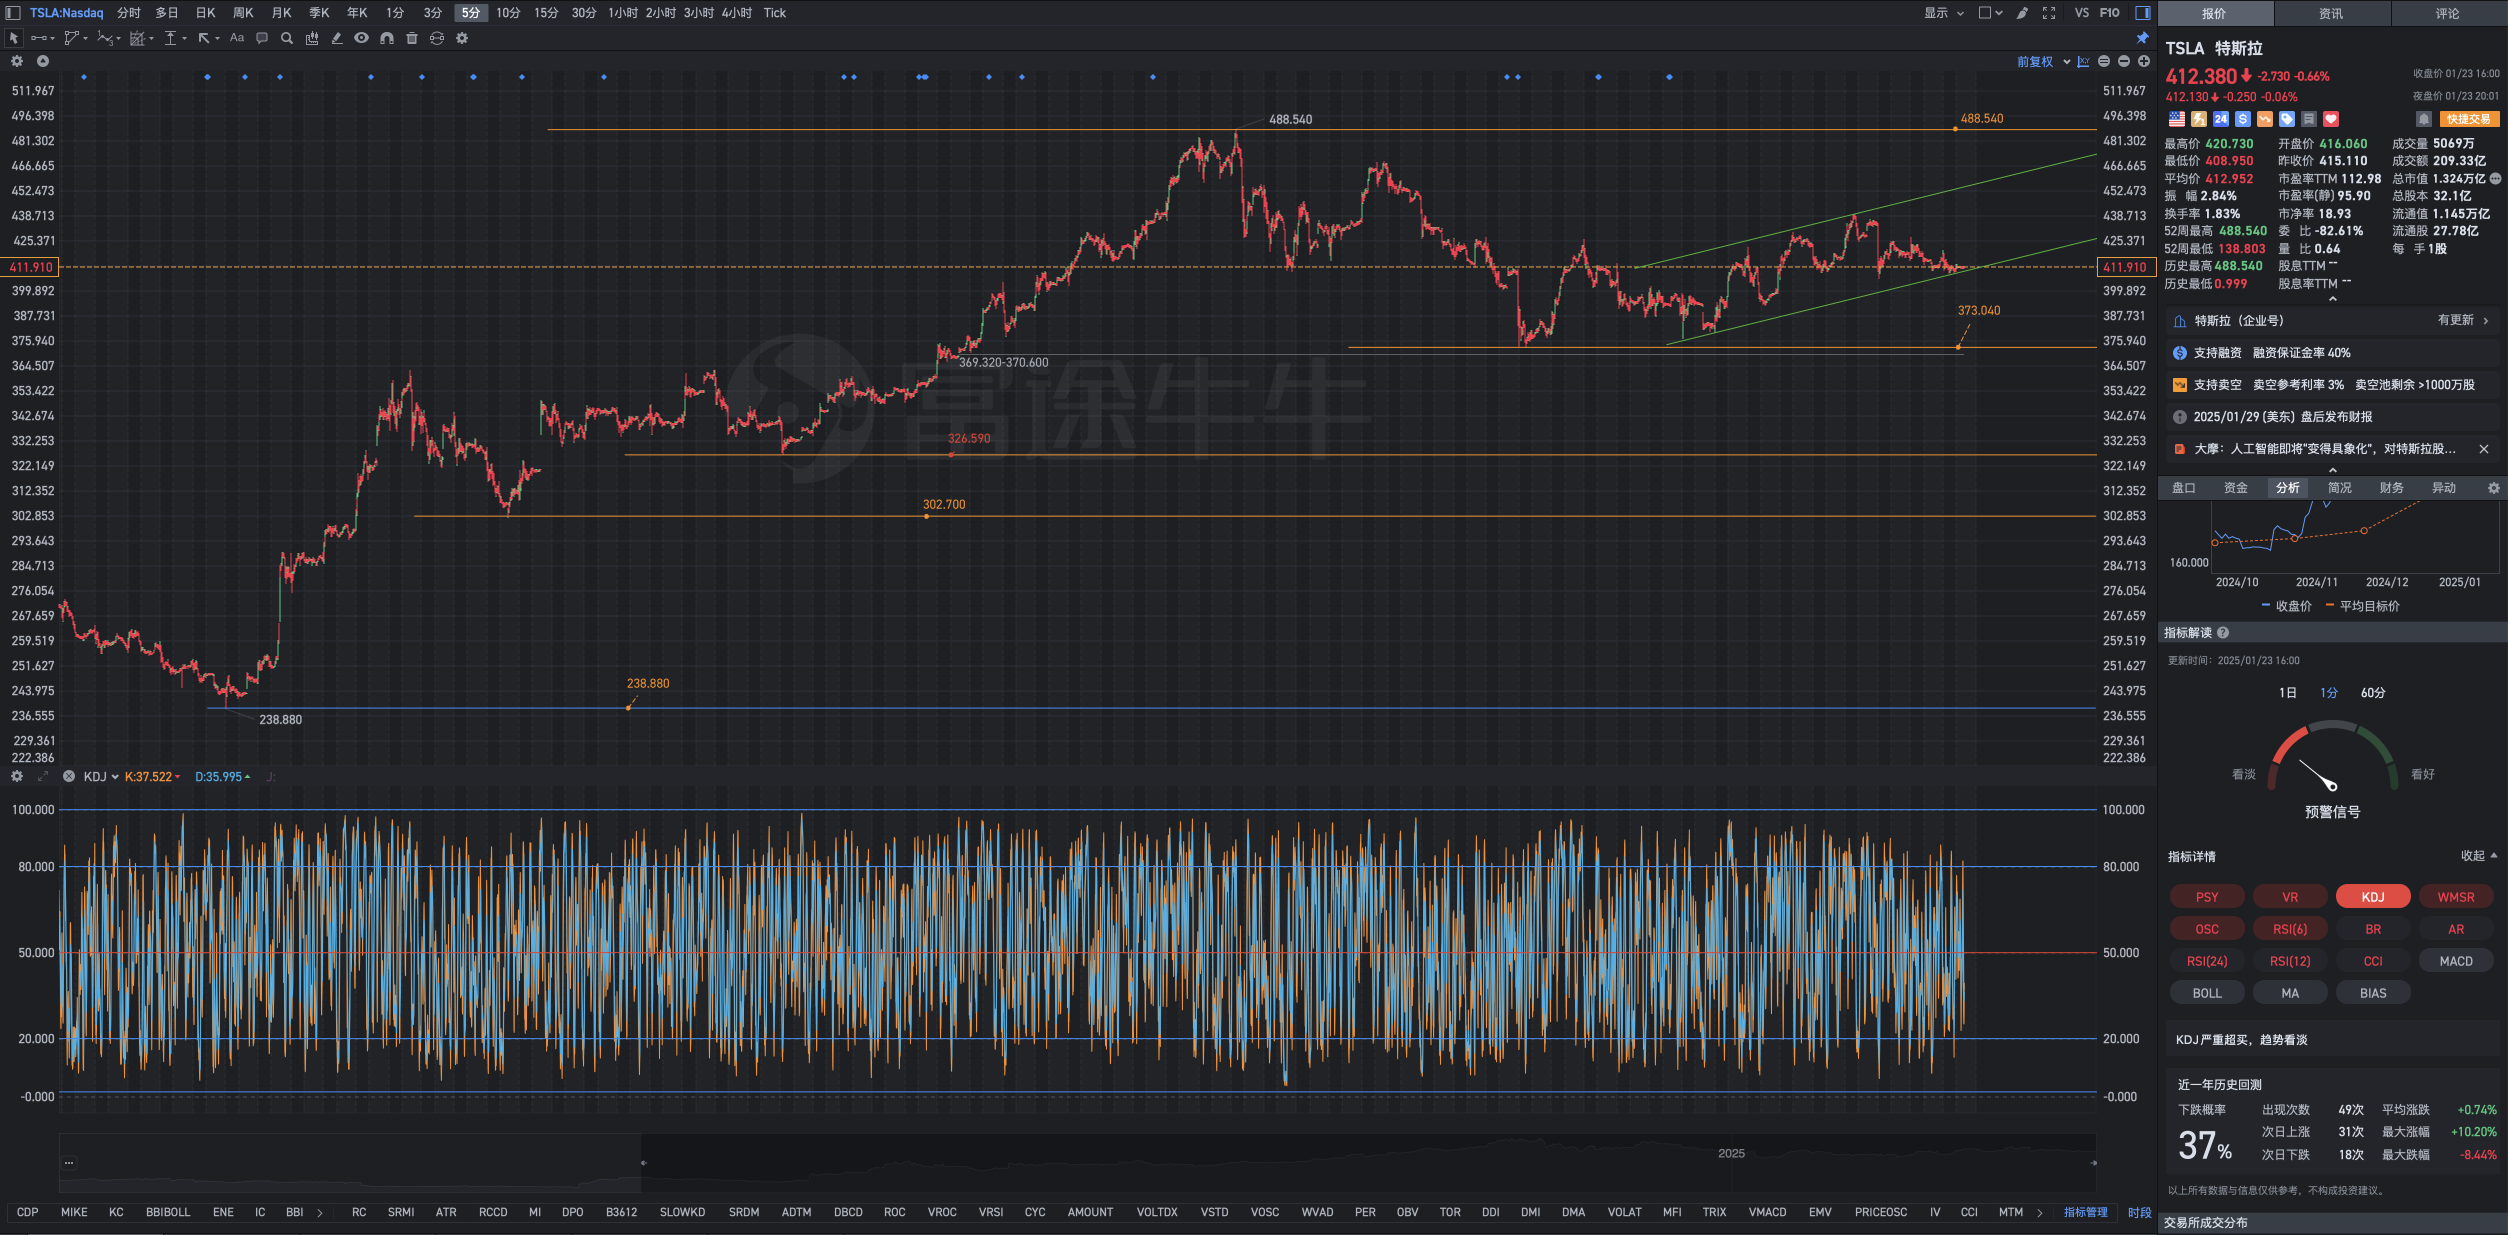
Task: Click the blue 24-hour trading icon
Action: coord(2221,119)
